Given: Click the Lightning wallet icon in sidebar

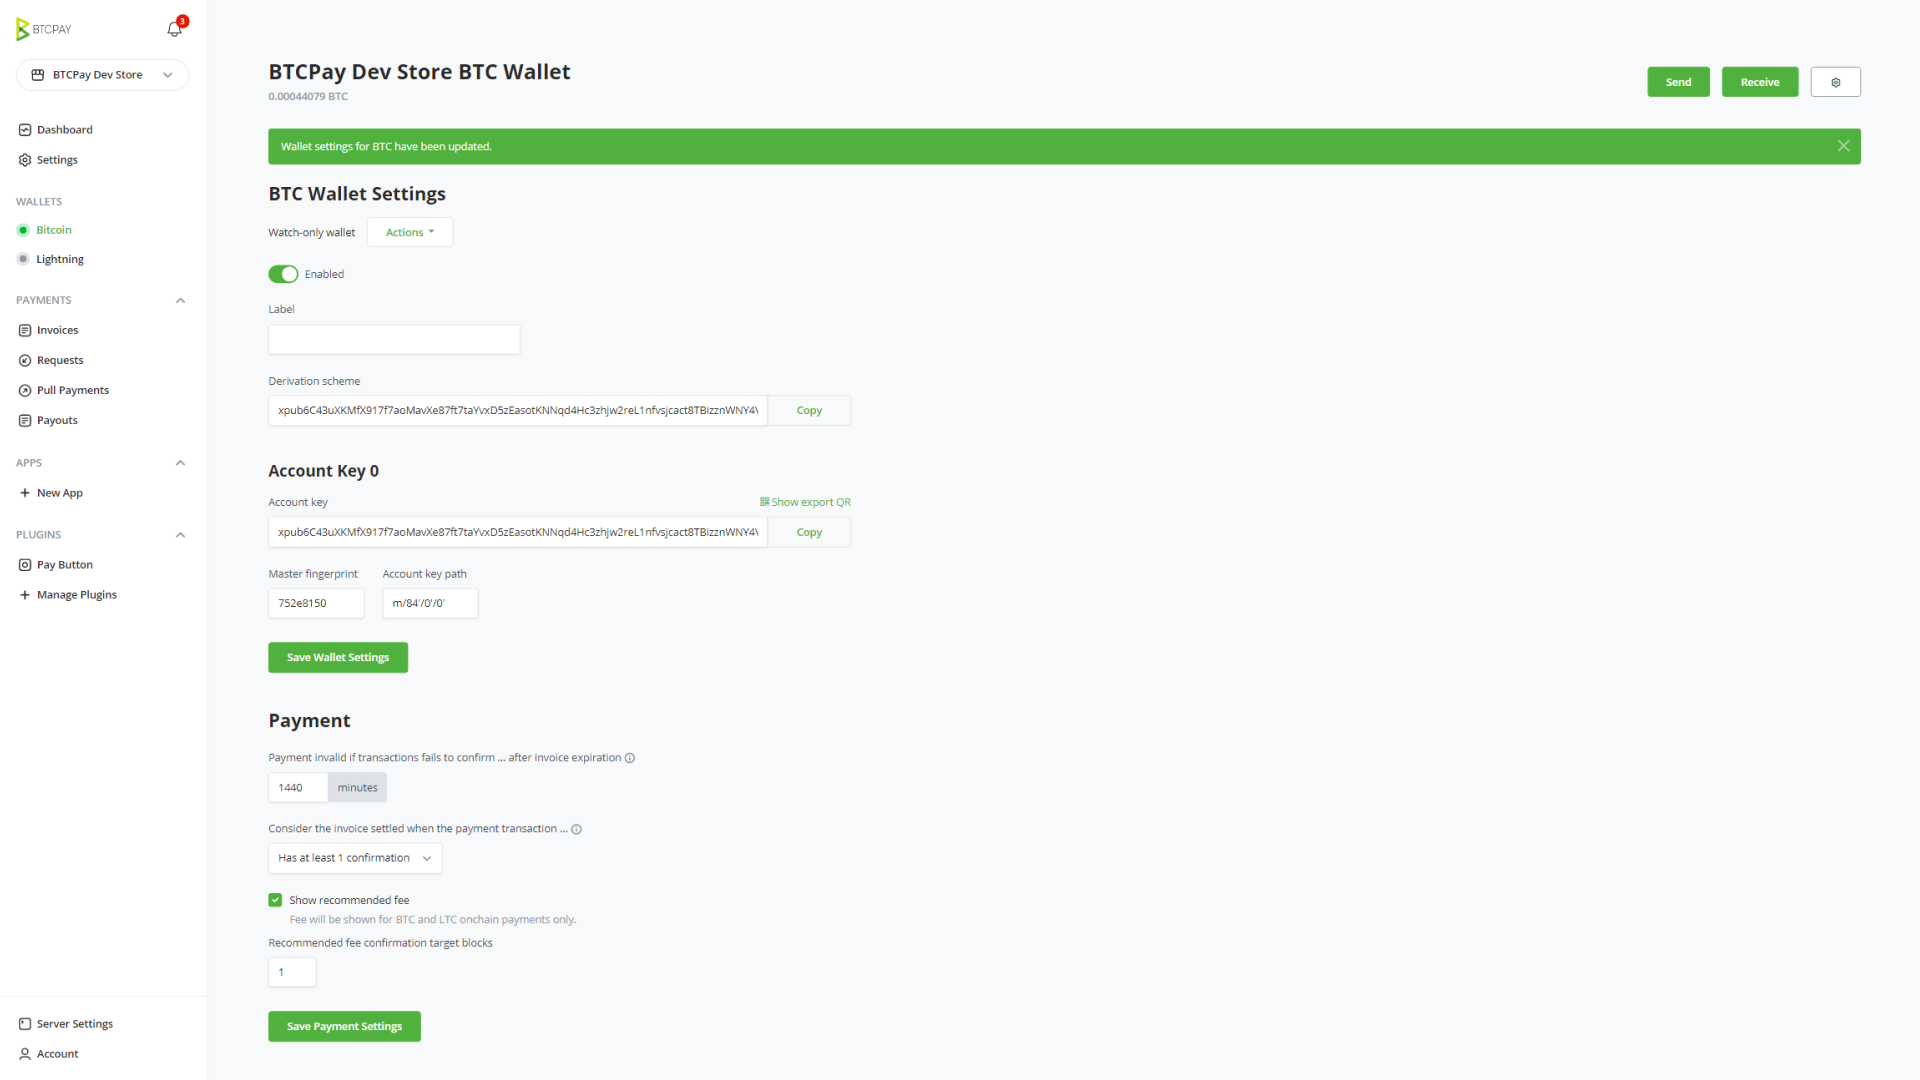Looking at the screenshot, I should (x=22, y=258).
